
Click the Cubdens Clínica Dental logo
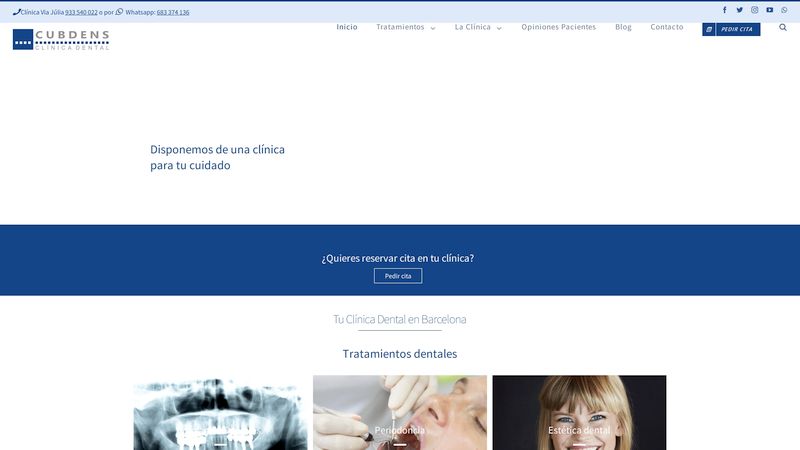[61, 39]
